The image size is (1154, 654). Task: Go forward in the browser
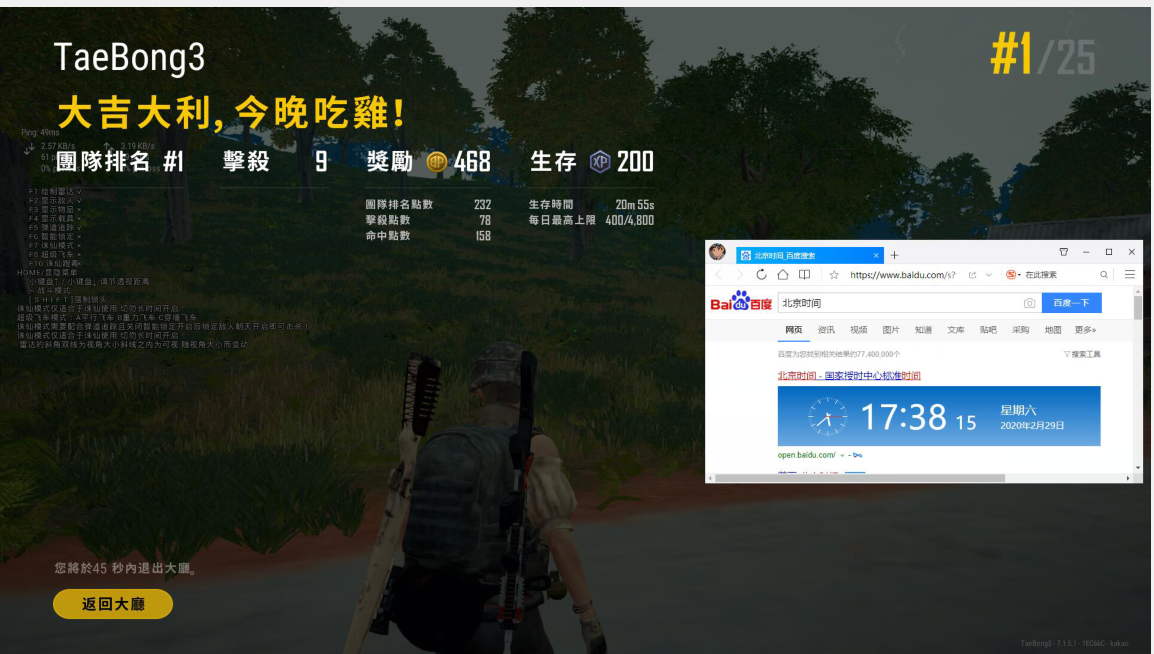click(740, 274)
